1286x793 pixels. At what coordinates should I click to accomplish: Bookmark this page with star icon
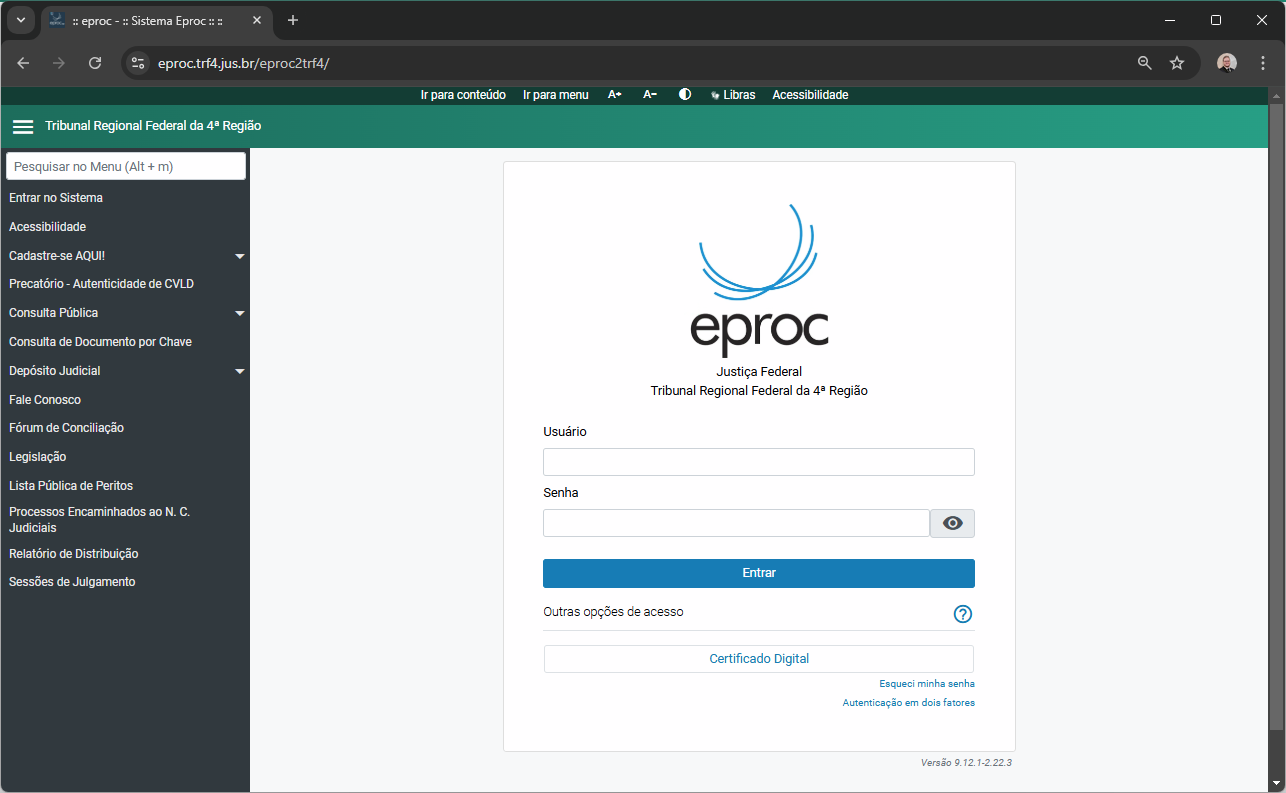coord(1177,63)
